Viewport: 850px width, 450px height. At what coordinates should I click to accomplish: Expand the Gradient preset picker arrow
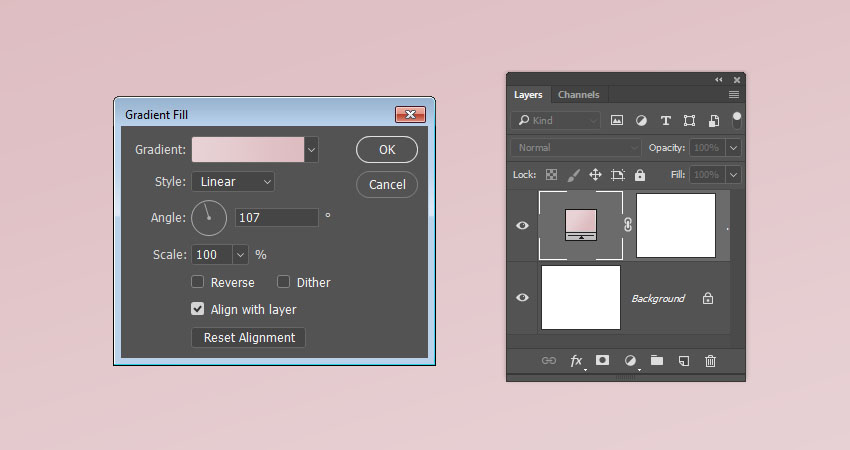312,150
